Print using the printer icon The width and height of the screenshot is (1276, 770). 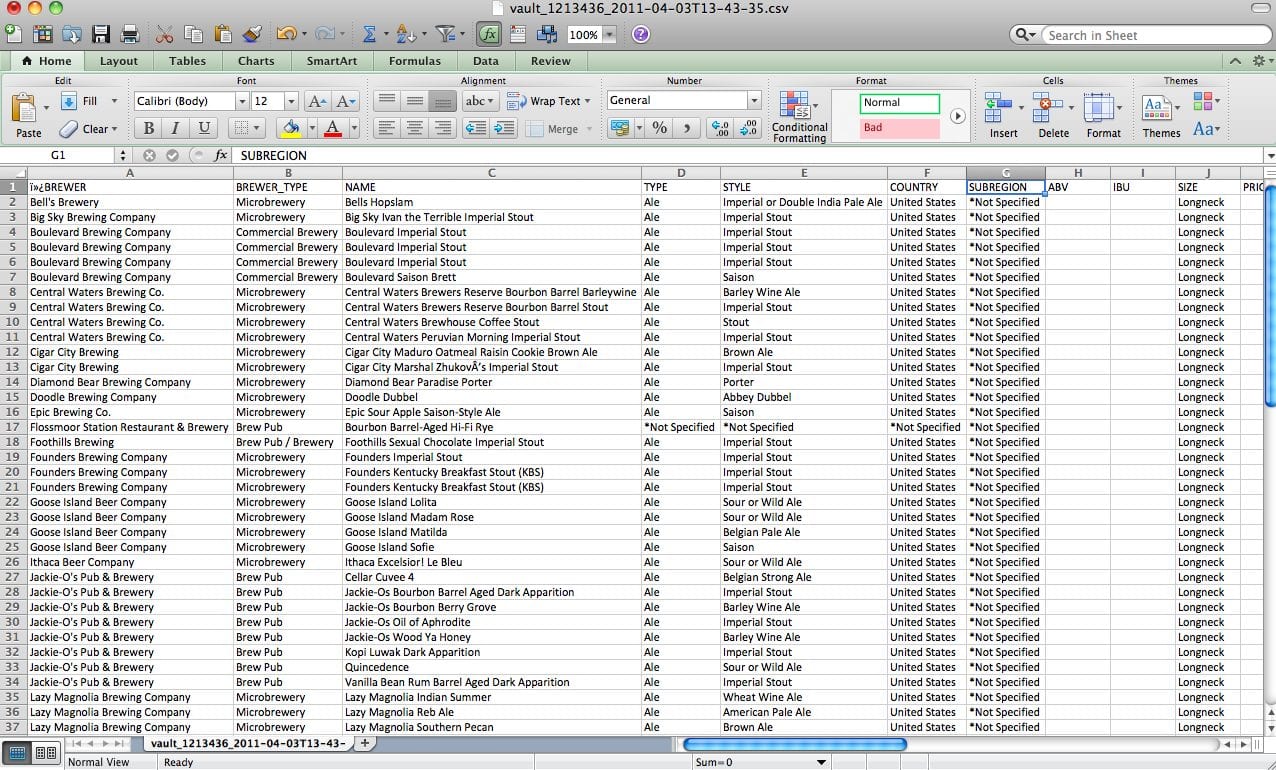coord(129,34)
